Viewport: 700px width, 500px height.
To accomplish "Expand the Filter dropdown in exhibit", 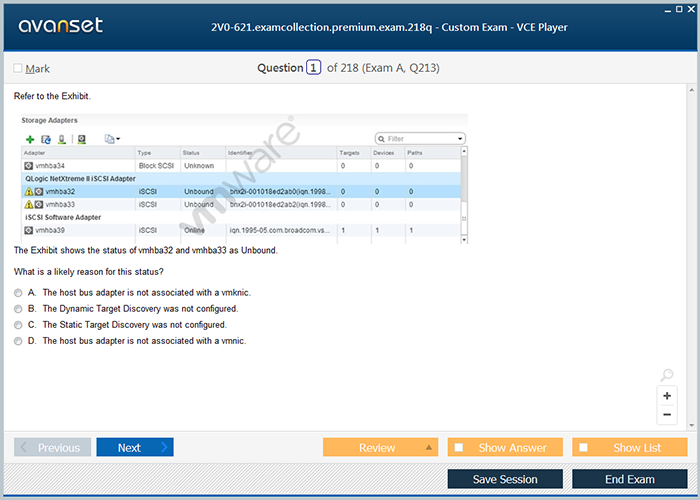I will [x=459, y=139].
